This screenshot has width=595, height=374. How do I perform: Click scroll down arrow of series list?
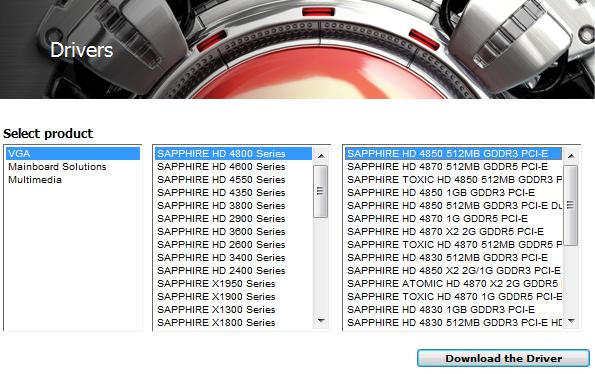tap(321, 321)
